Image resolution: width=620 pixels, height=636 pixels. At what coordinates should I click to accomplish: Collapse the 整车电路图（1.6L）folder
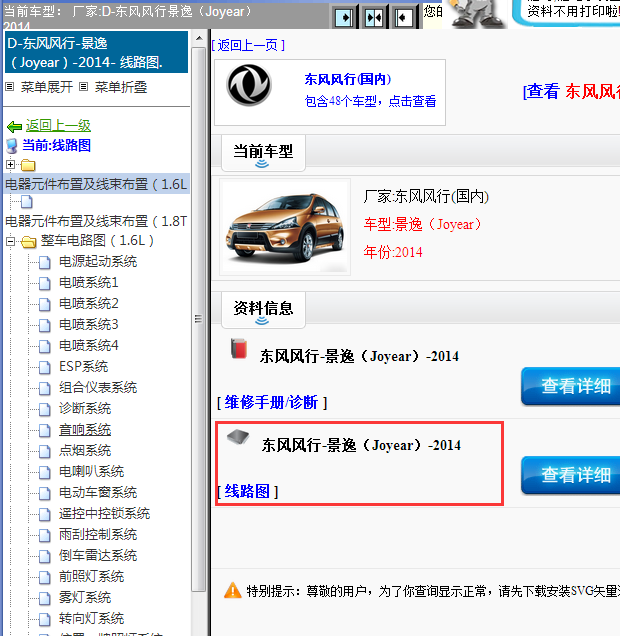click(11, 242)
